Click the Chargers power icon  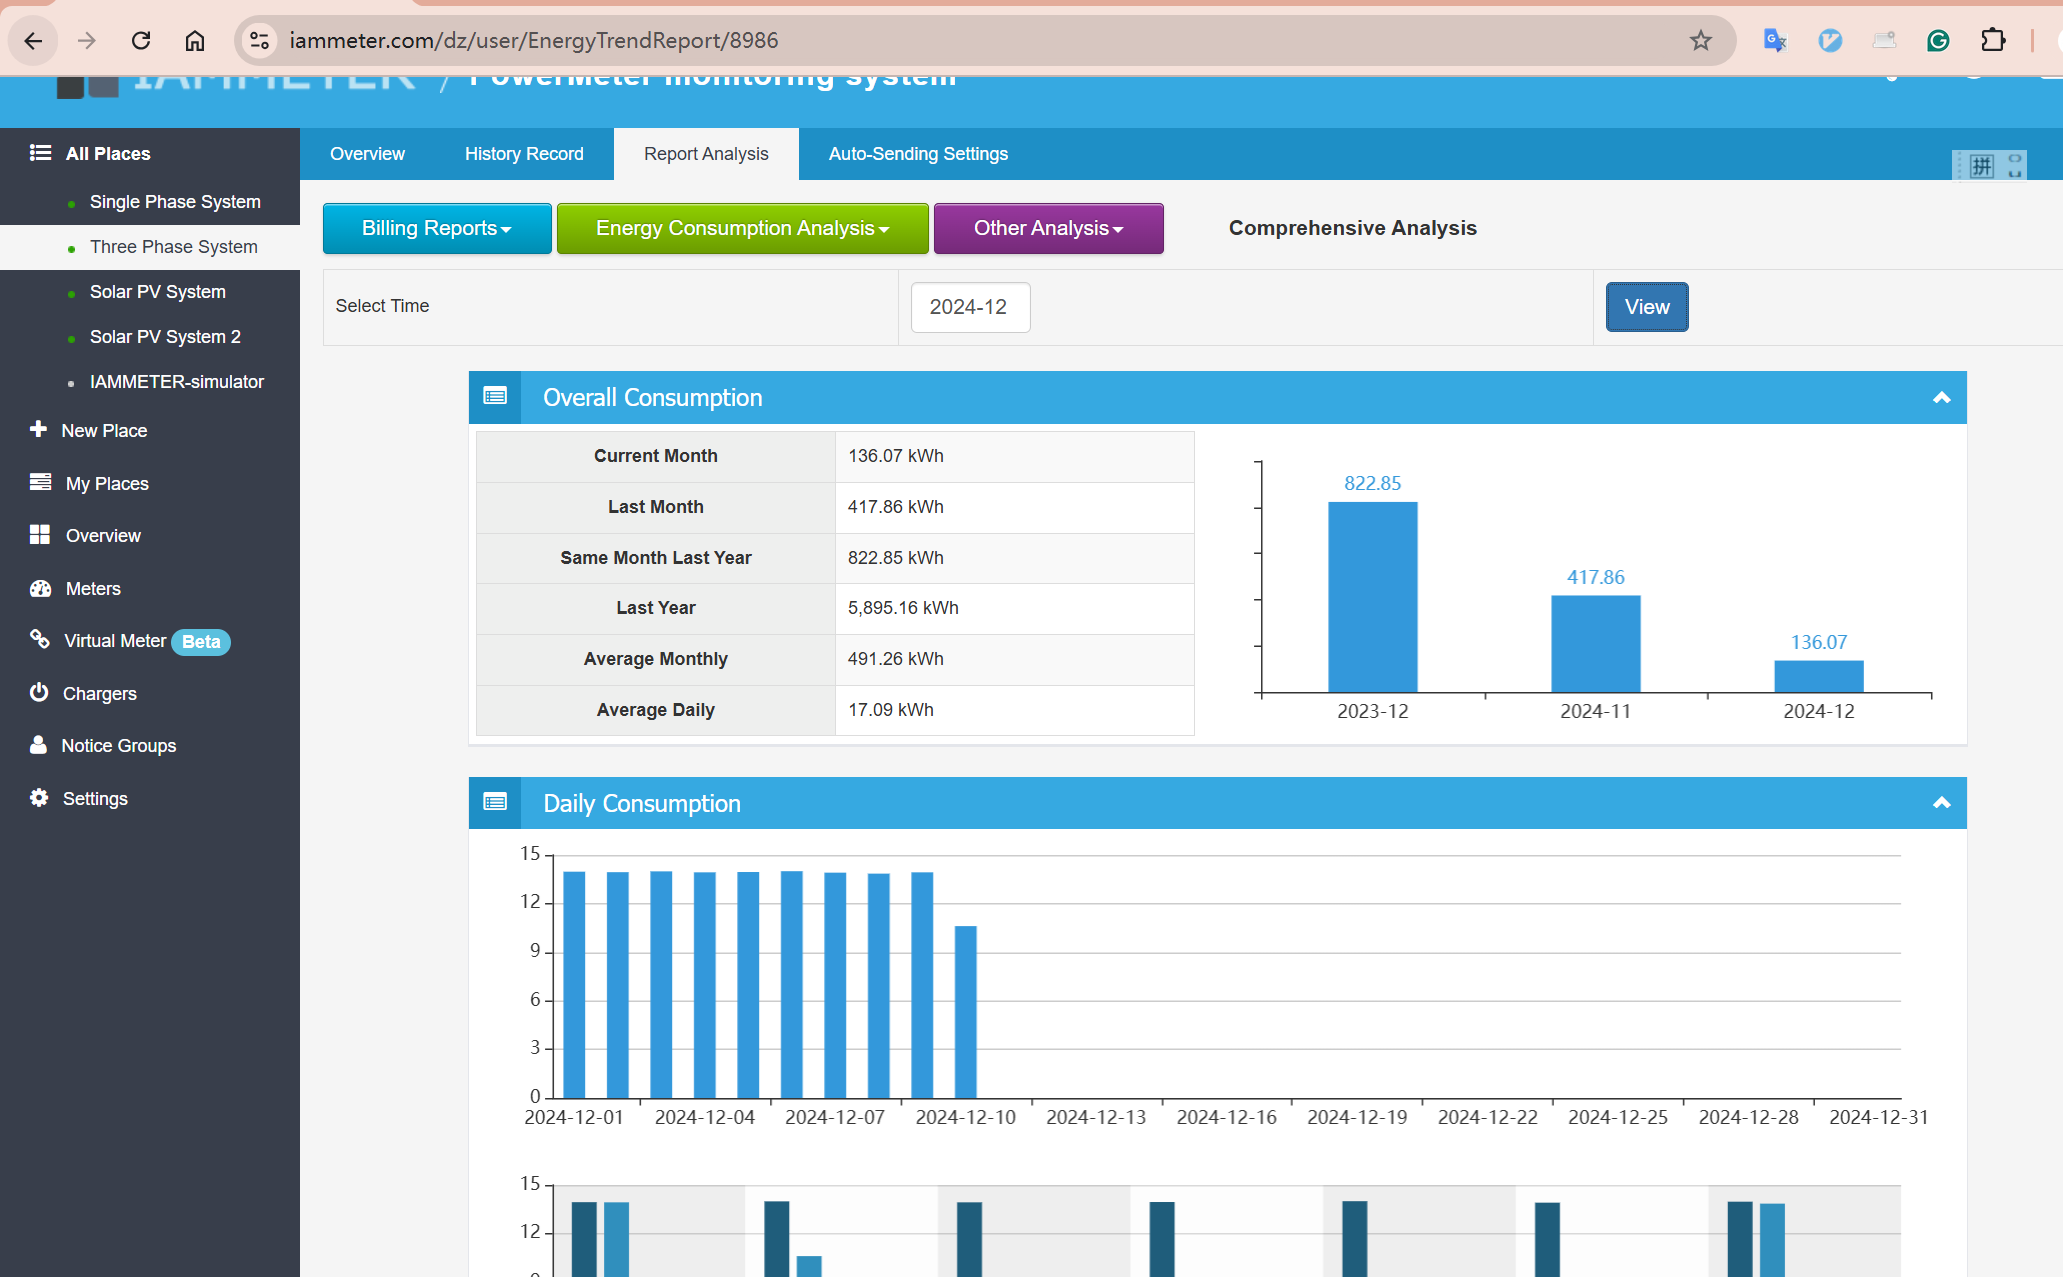click(39, 692)
